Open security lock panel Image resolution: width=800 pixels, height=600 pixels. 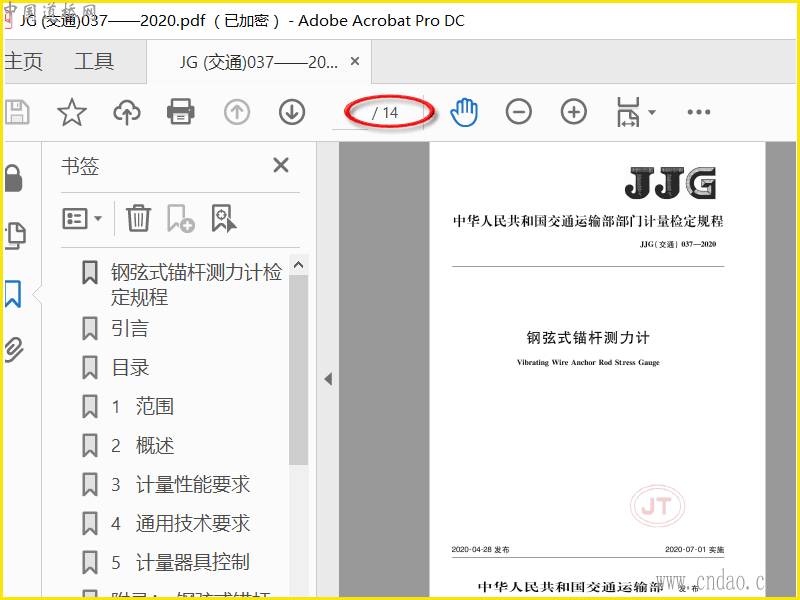click(x=14, y=178)
